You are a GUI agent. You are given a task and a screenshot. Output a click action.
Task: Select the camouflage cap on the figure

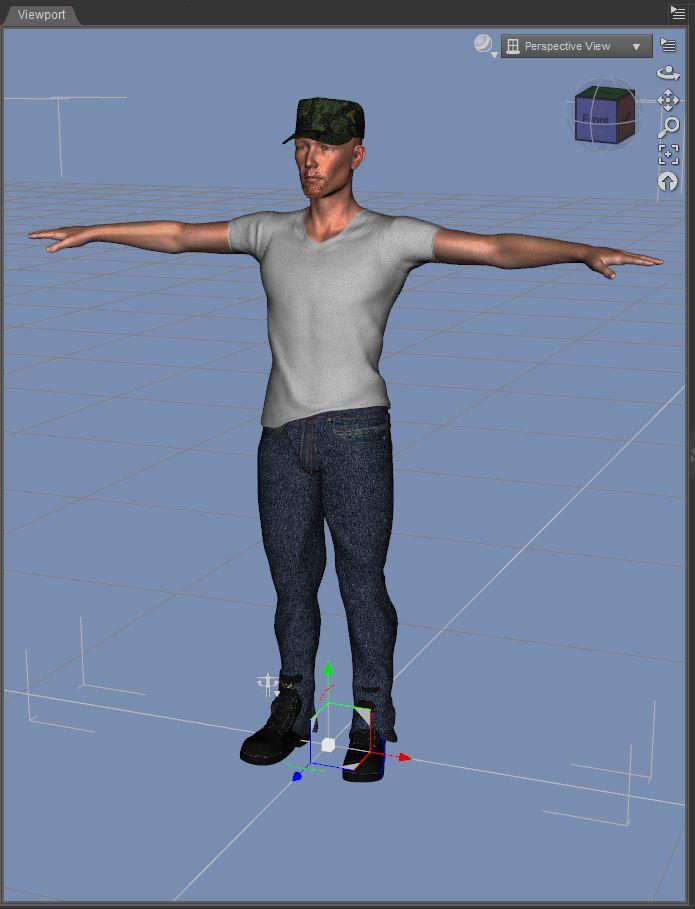click(328, 119)
